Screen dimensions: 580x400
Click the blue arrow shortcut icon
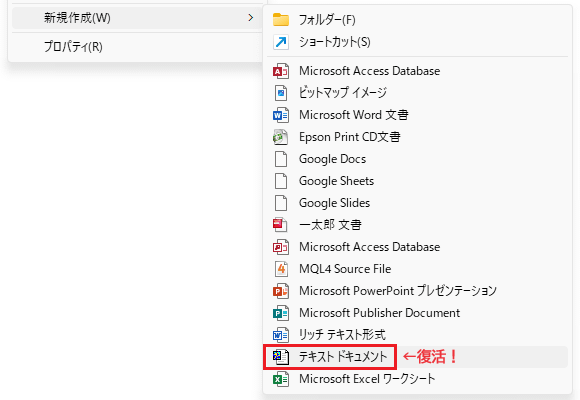[281, 42]
